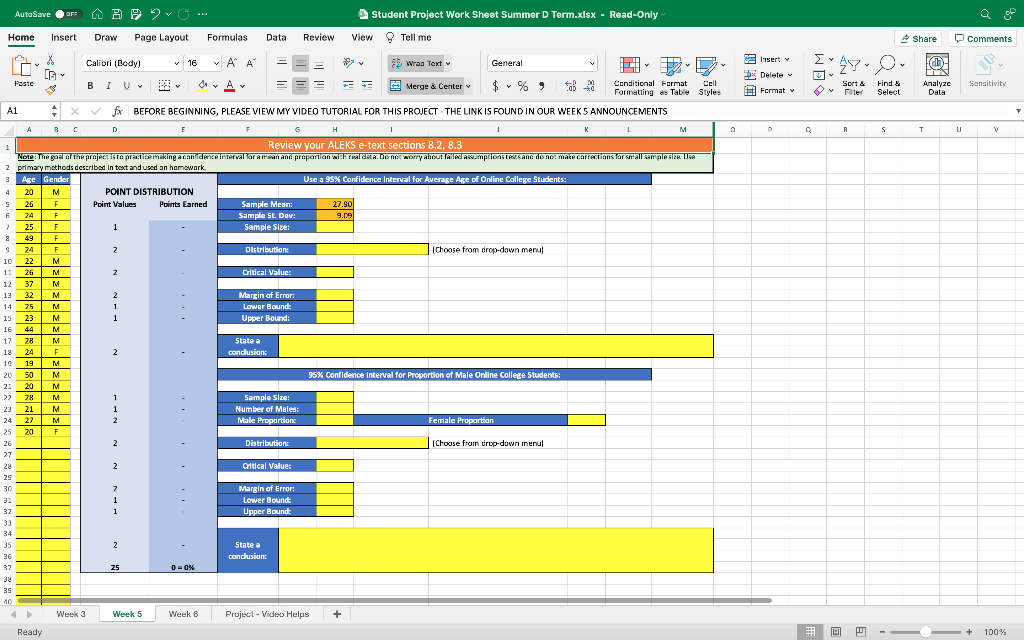The image size is (1024, 640).
Task: Open the Review ribbon tab
Action: point(319,37)
